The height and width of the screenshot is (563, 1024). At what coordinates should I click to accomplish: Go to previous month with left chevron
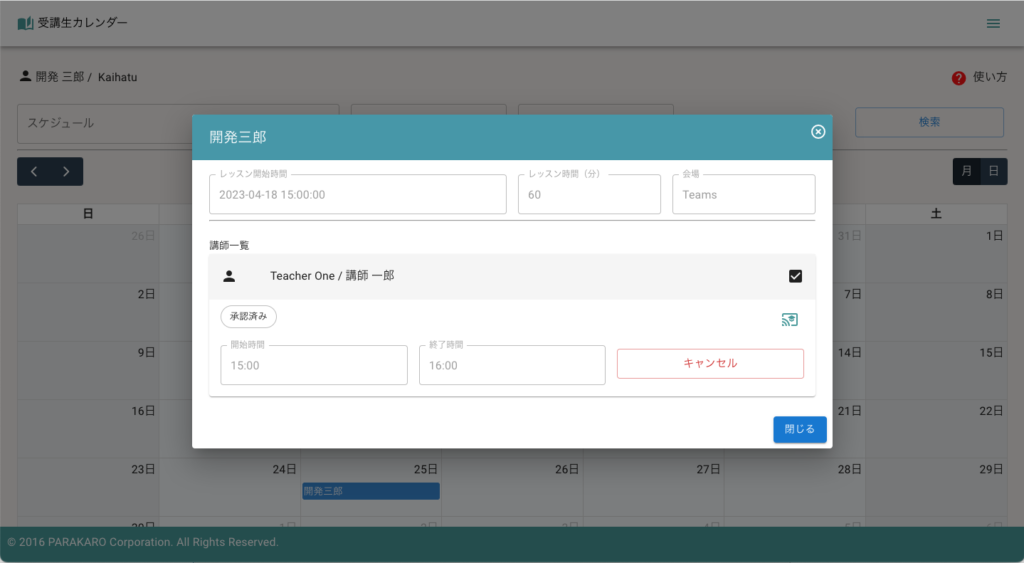point(34,172)
